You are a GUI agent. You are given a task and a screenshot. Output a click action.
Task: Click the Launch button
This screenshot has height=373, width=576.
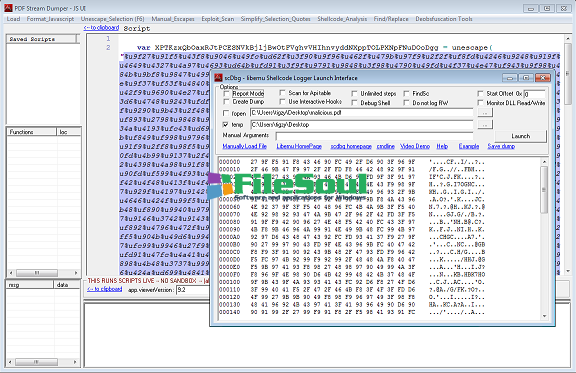pos(521,136)
